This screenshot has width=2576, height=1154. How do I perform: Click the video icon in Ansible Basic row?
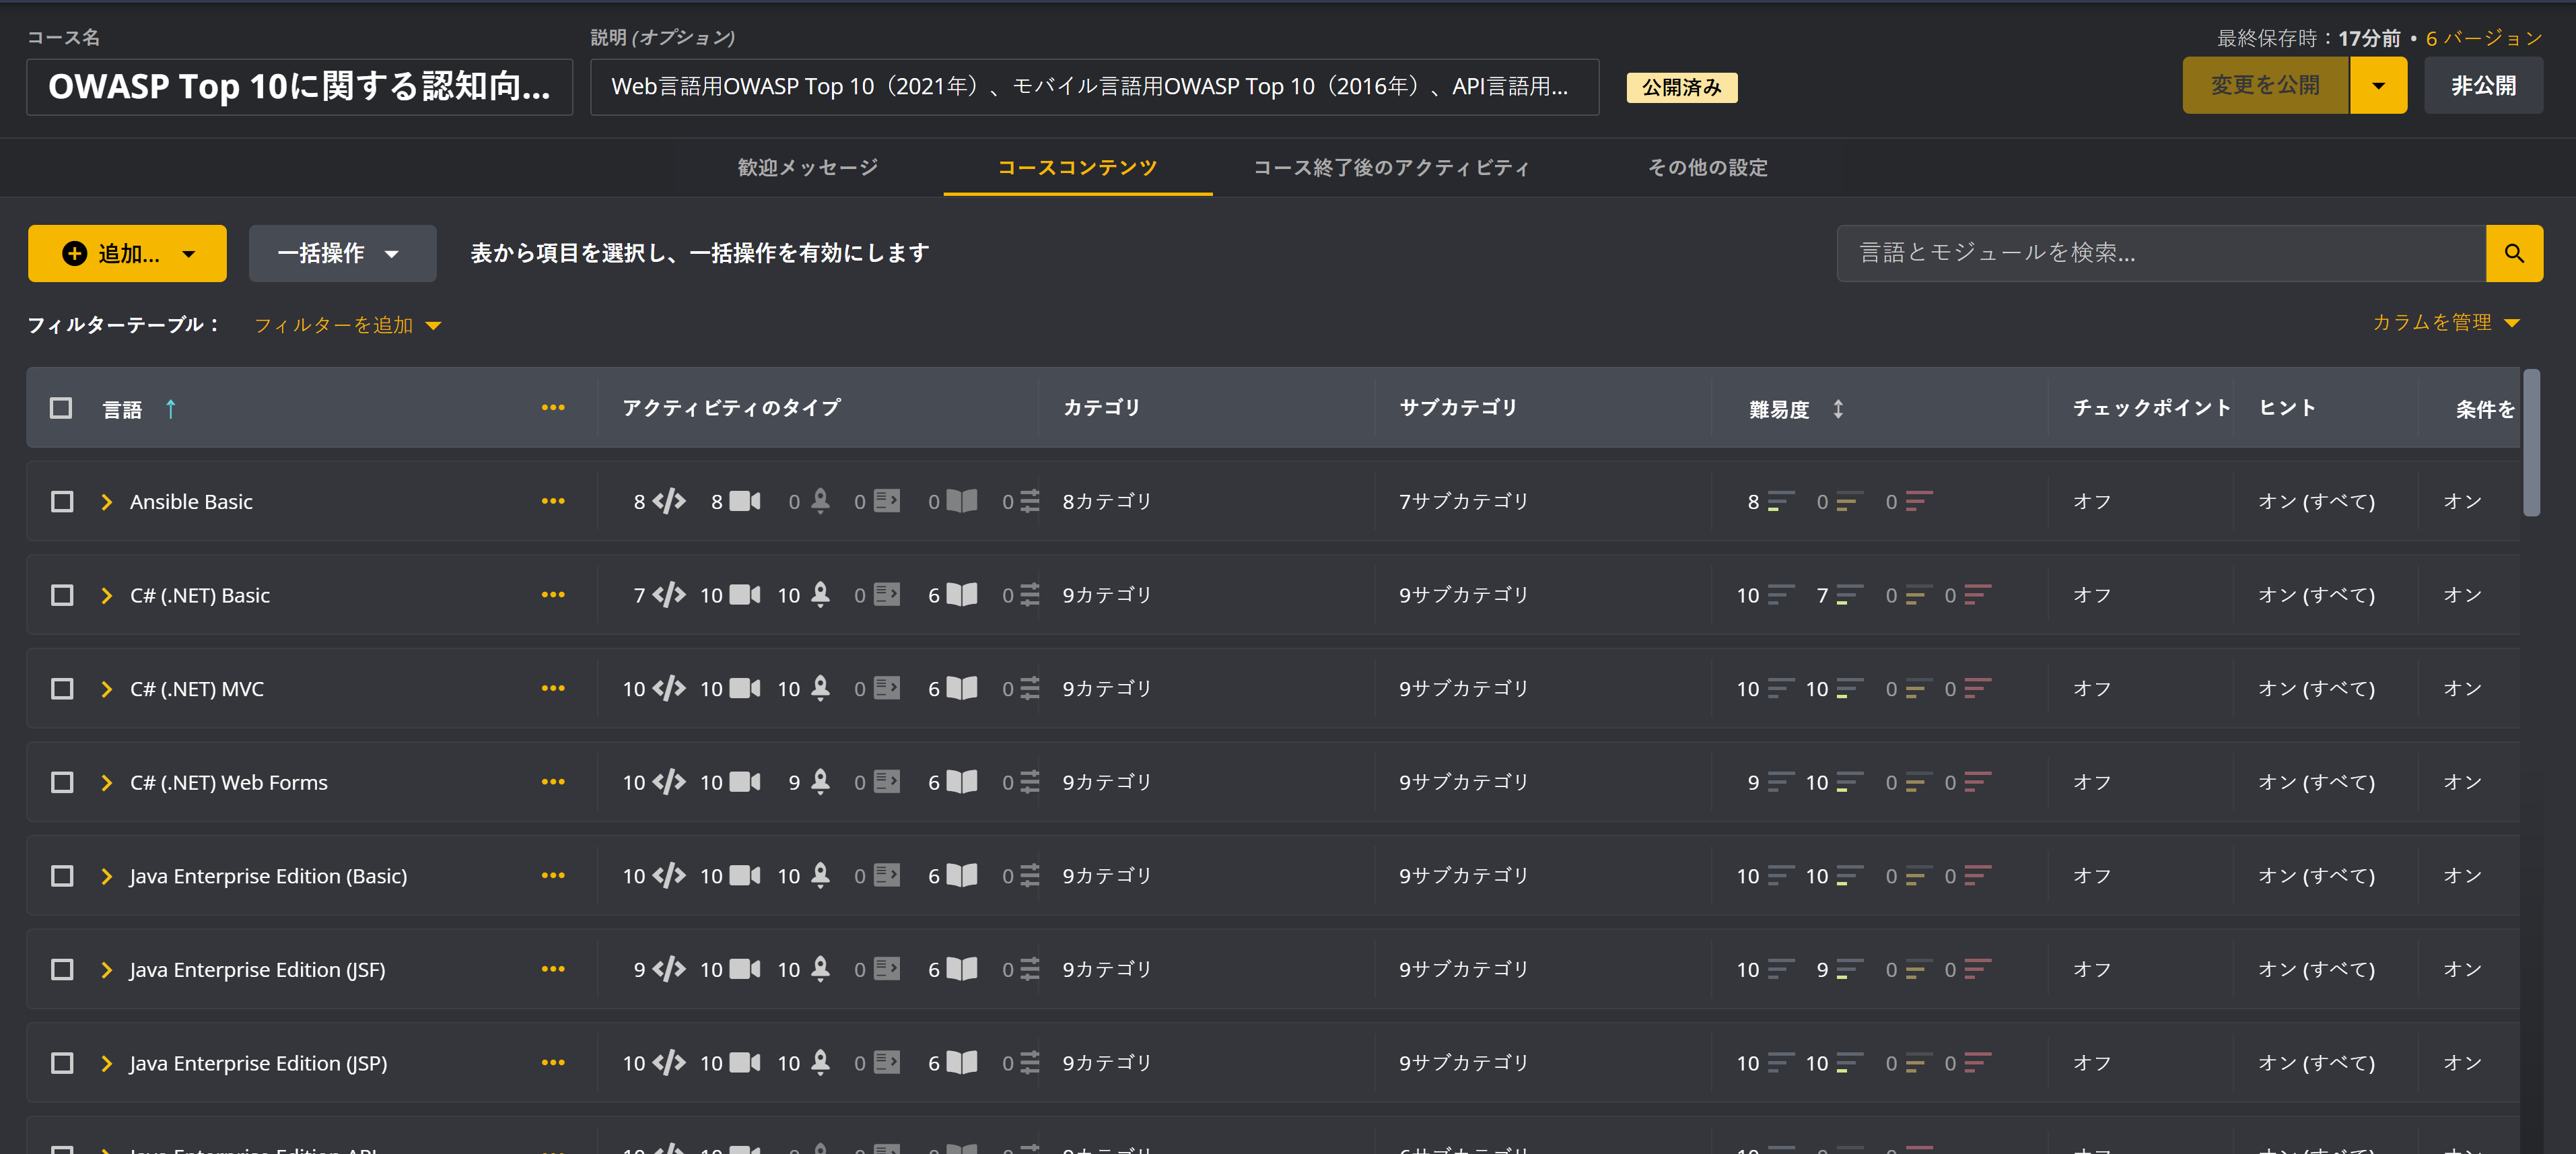pos(745,501)
